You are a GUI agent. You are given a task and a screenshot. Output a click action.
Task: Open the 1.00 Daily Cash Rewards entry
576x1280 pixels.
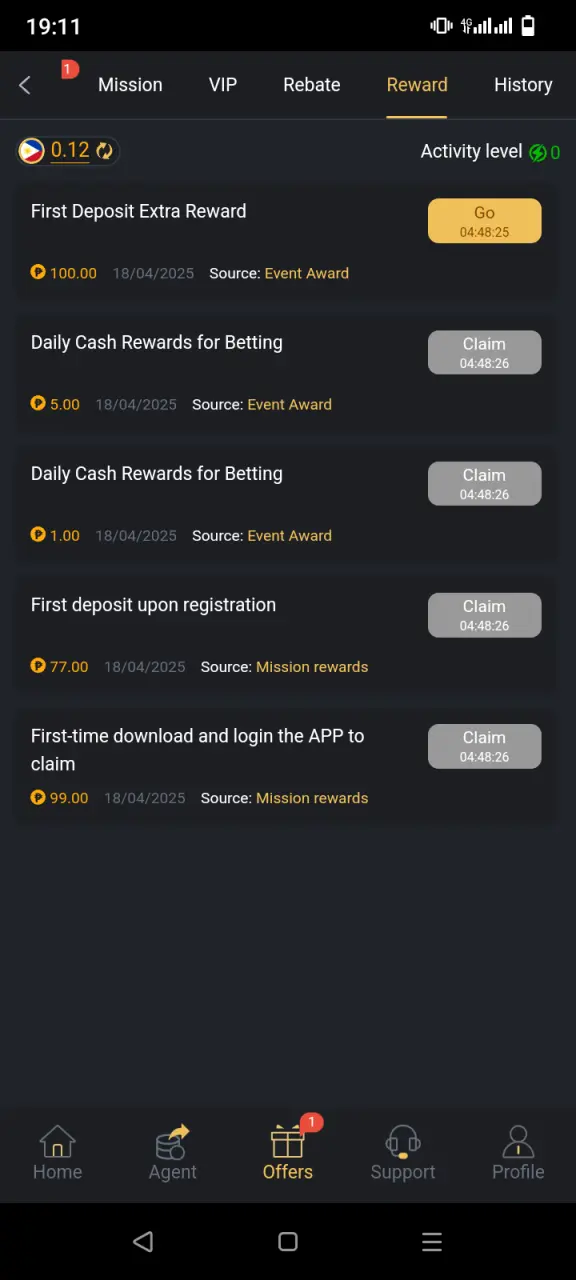click(x=286, y=504)
